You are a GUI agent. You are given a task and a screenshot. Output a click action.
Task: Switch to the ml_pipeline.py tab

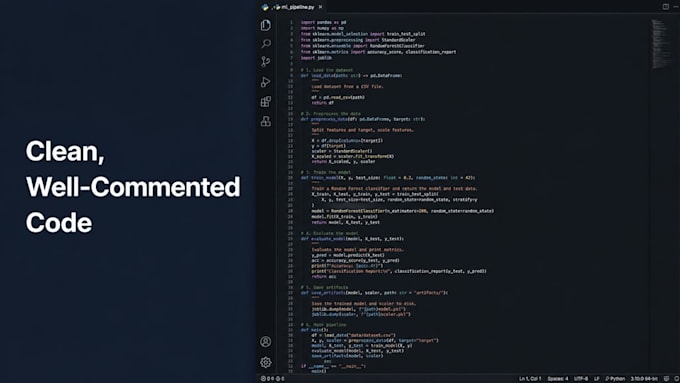(x=298, y=7)
